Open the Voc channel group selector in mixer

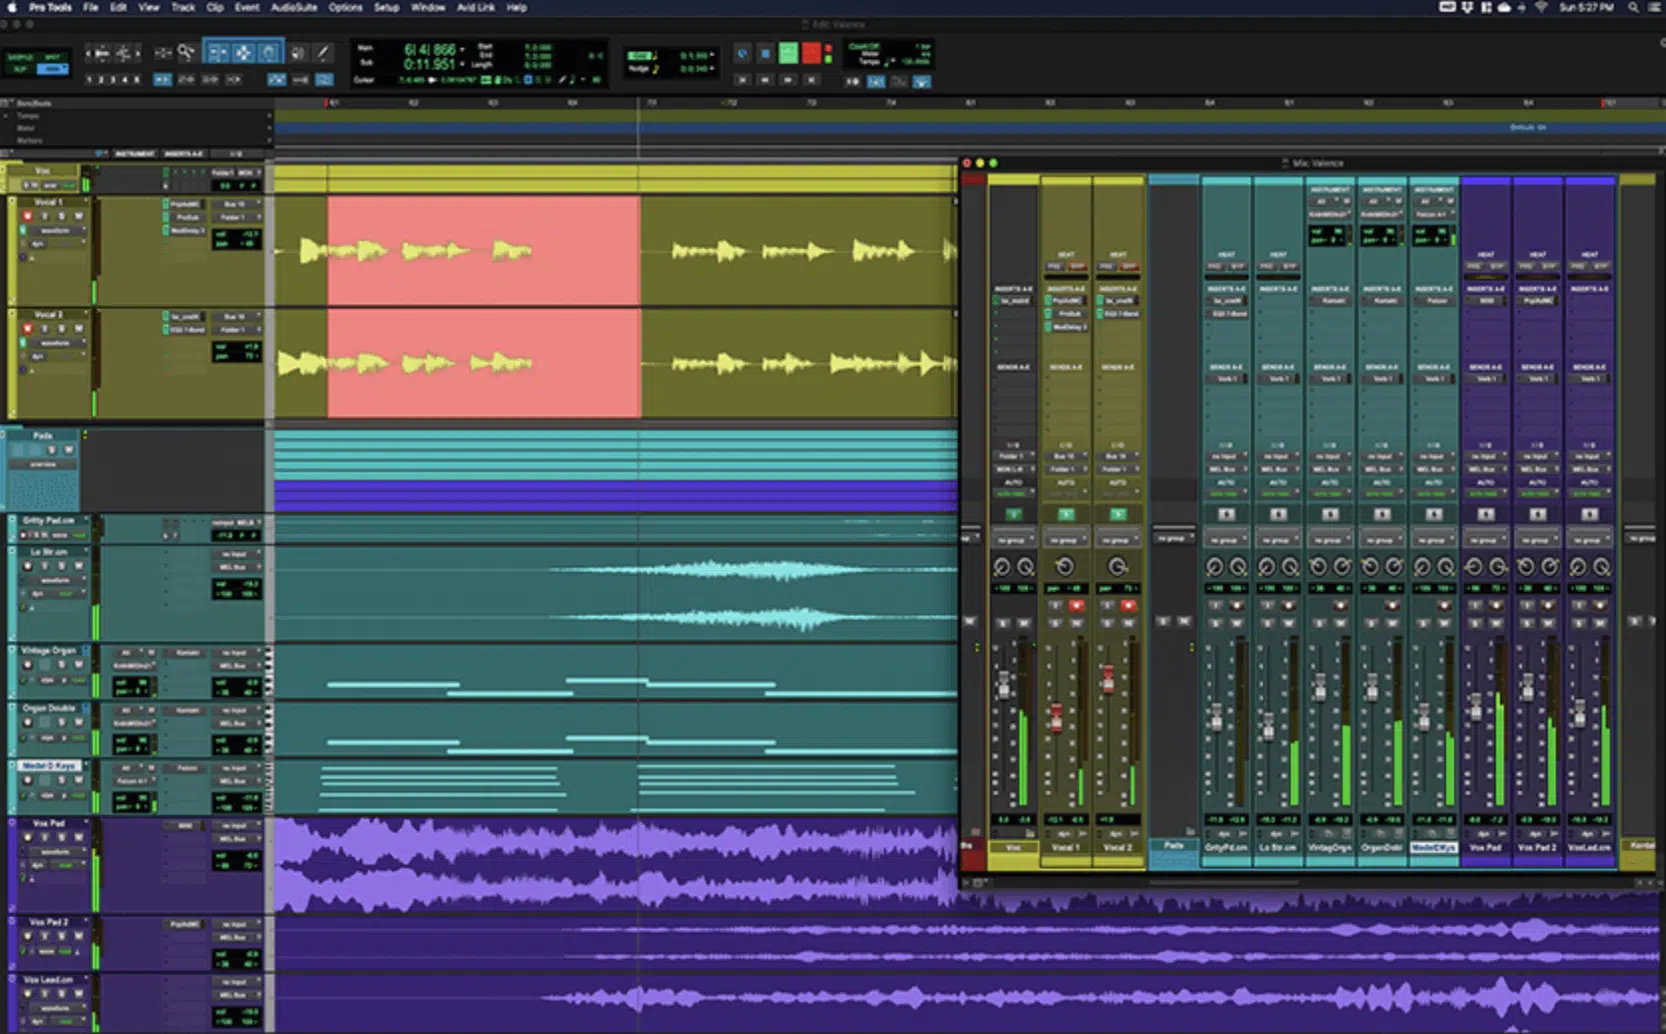(x=1013, y=540)
